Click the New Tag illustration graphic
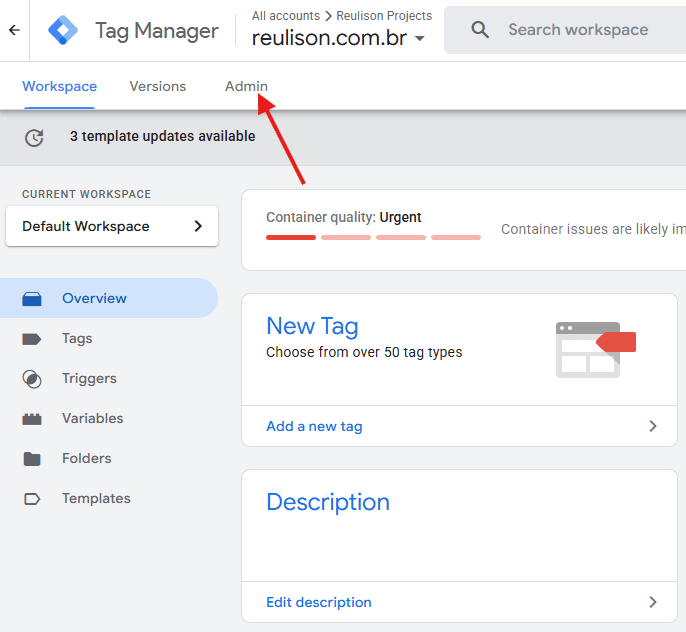The image size is (686, 632). coord(595,349)
